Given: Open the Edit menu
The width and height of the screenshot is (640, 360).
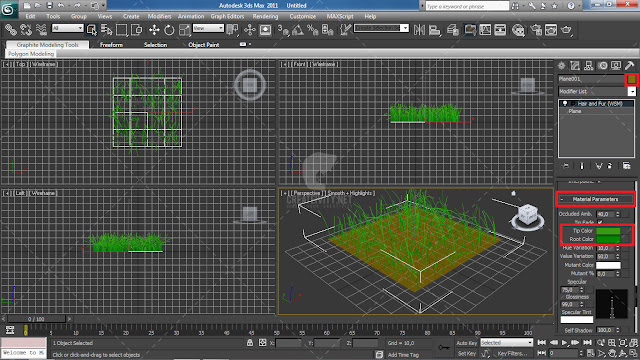Looking at the screenshot, I should 30,17.
